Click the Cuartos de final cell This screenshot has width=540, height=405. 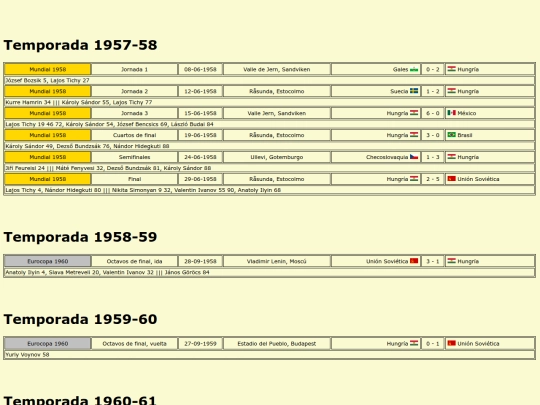pos(134,135)
